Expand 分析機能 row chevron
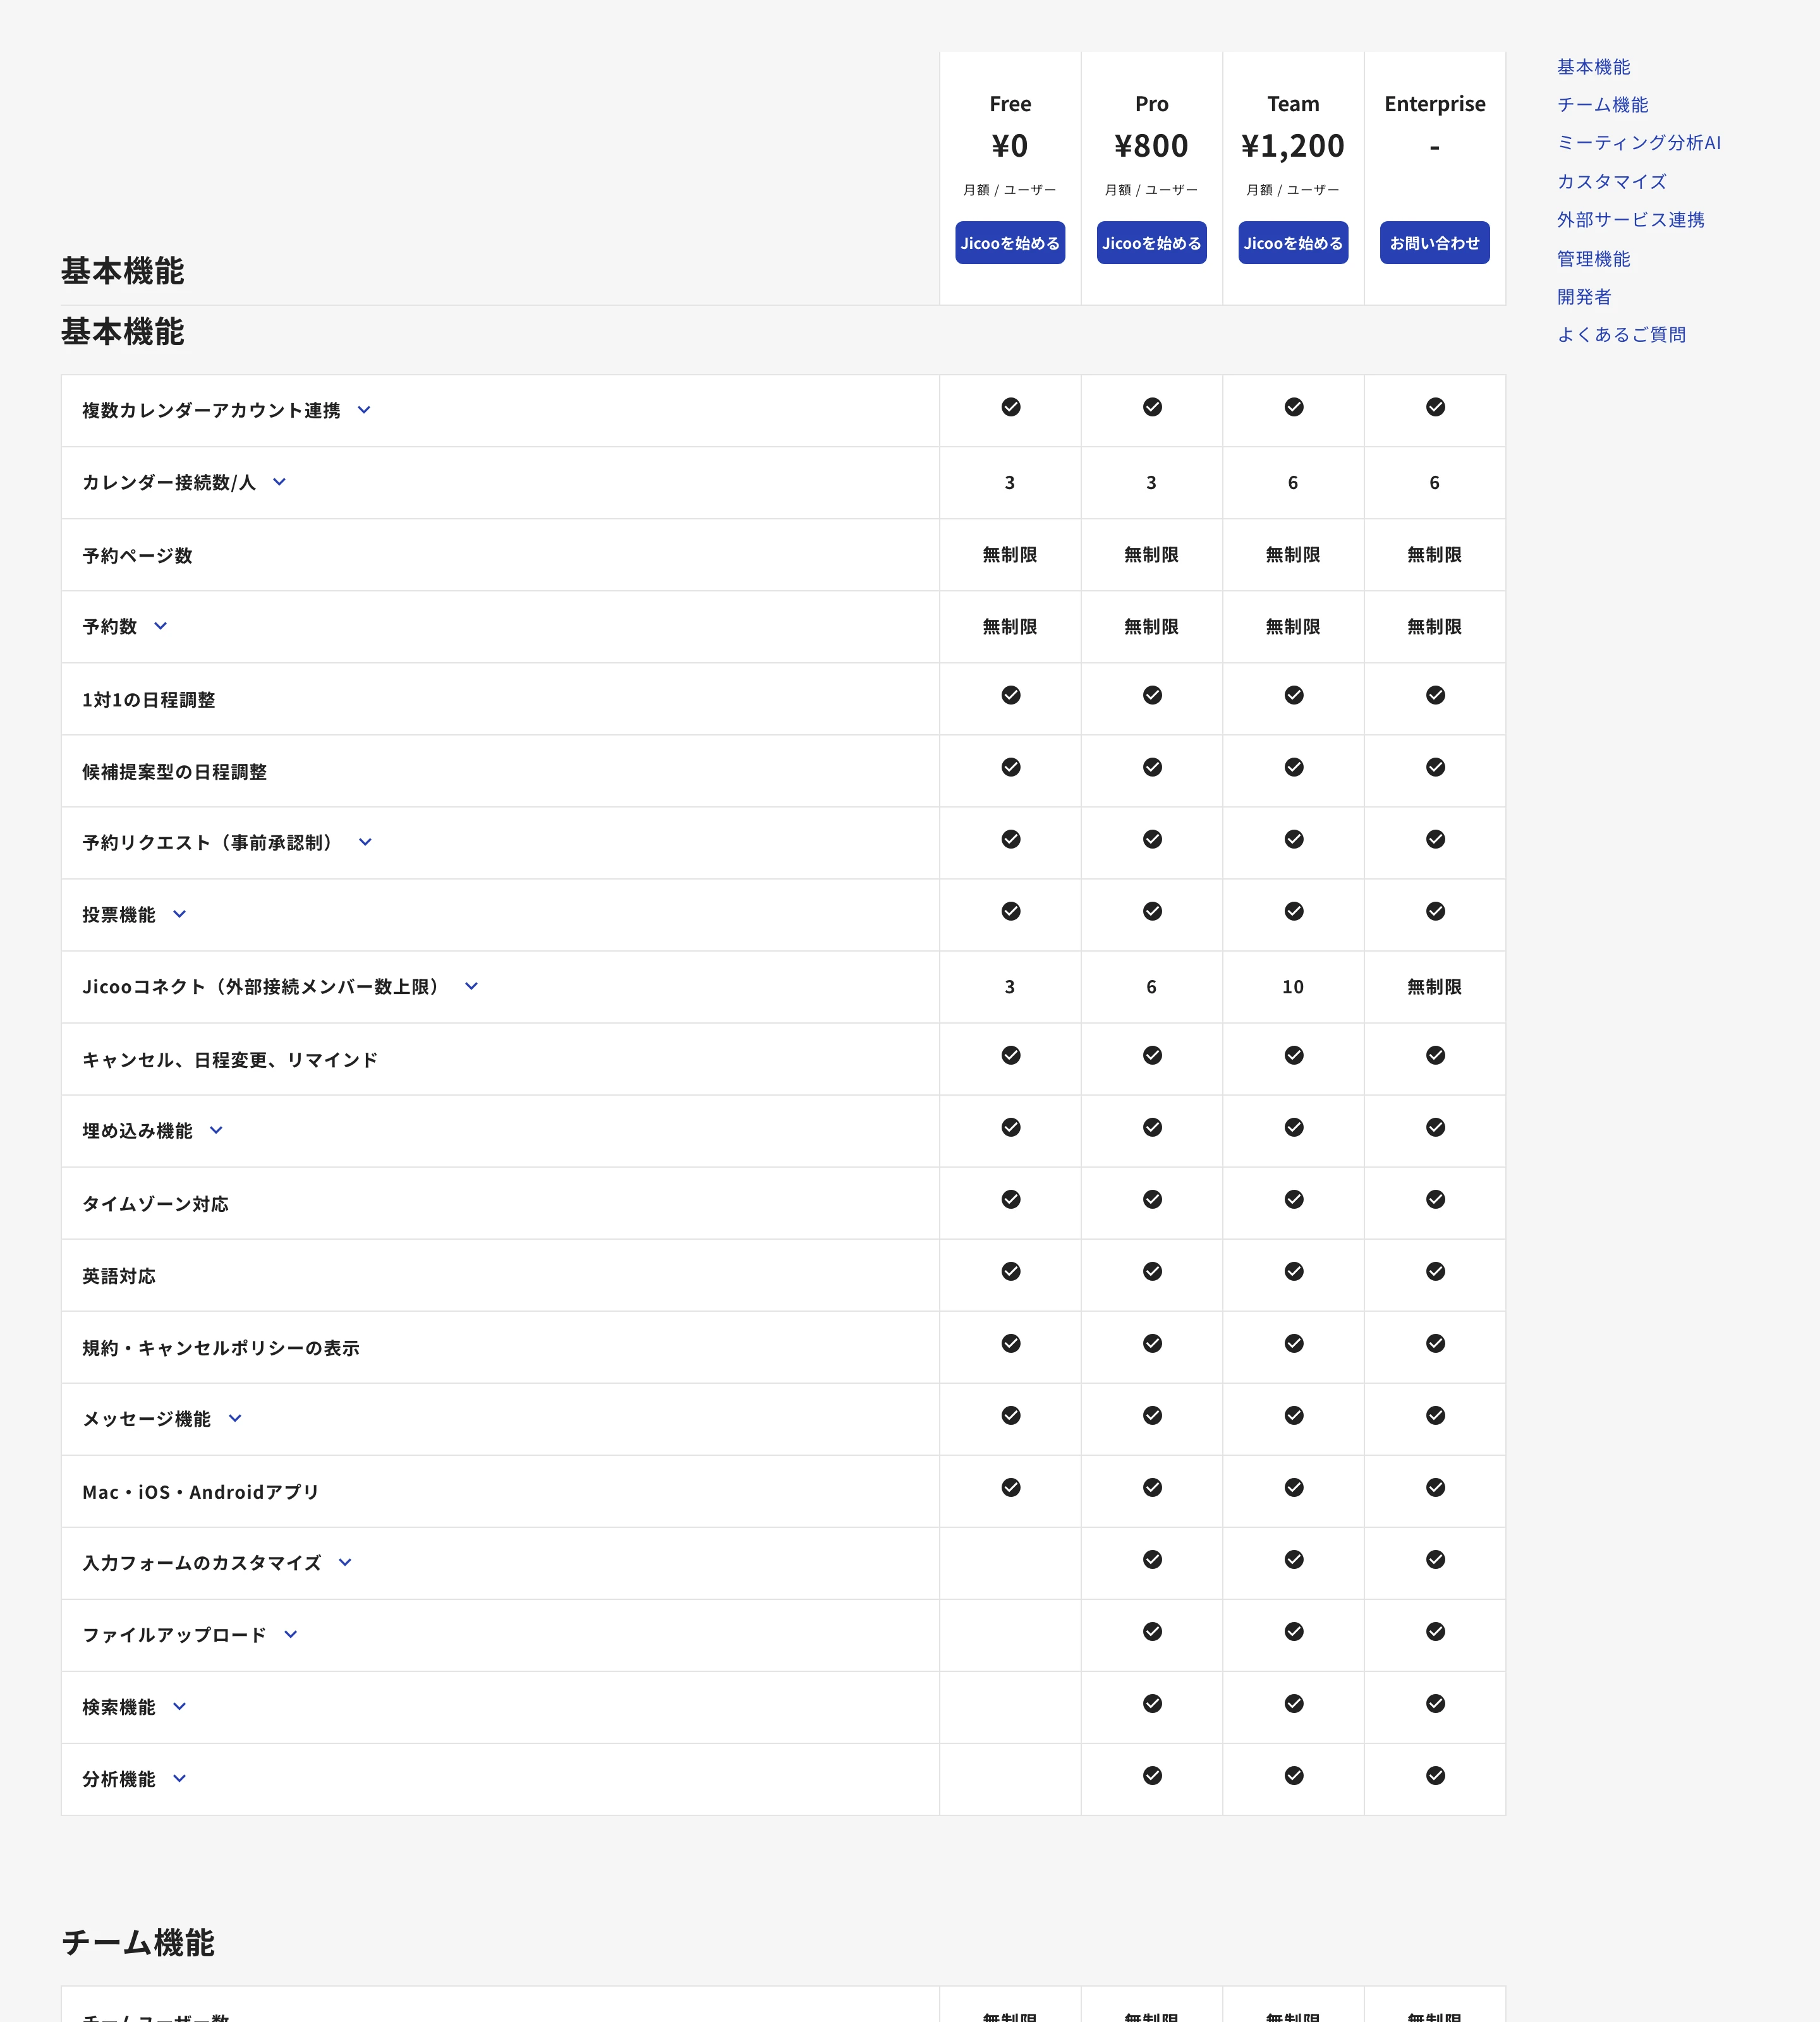The height and width of the screenshot is (2022, 1820). pyautogui.click(x=179, y=1778)
